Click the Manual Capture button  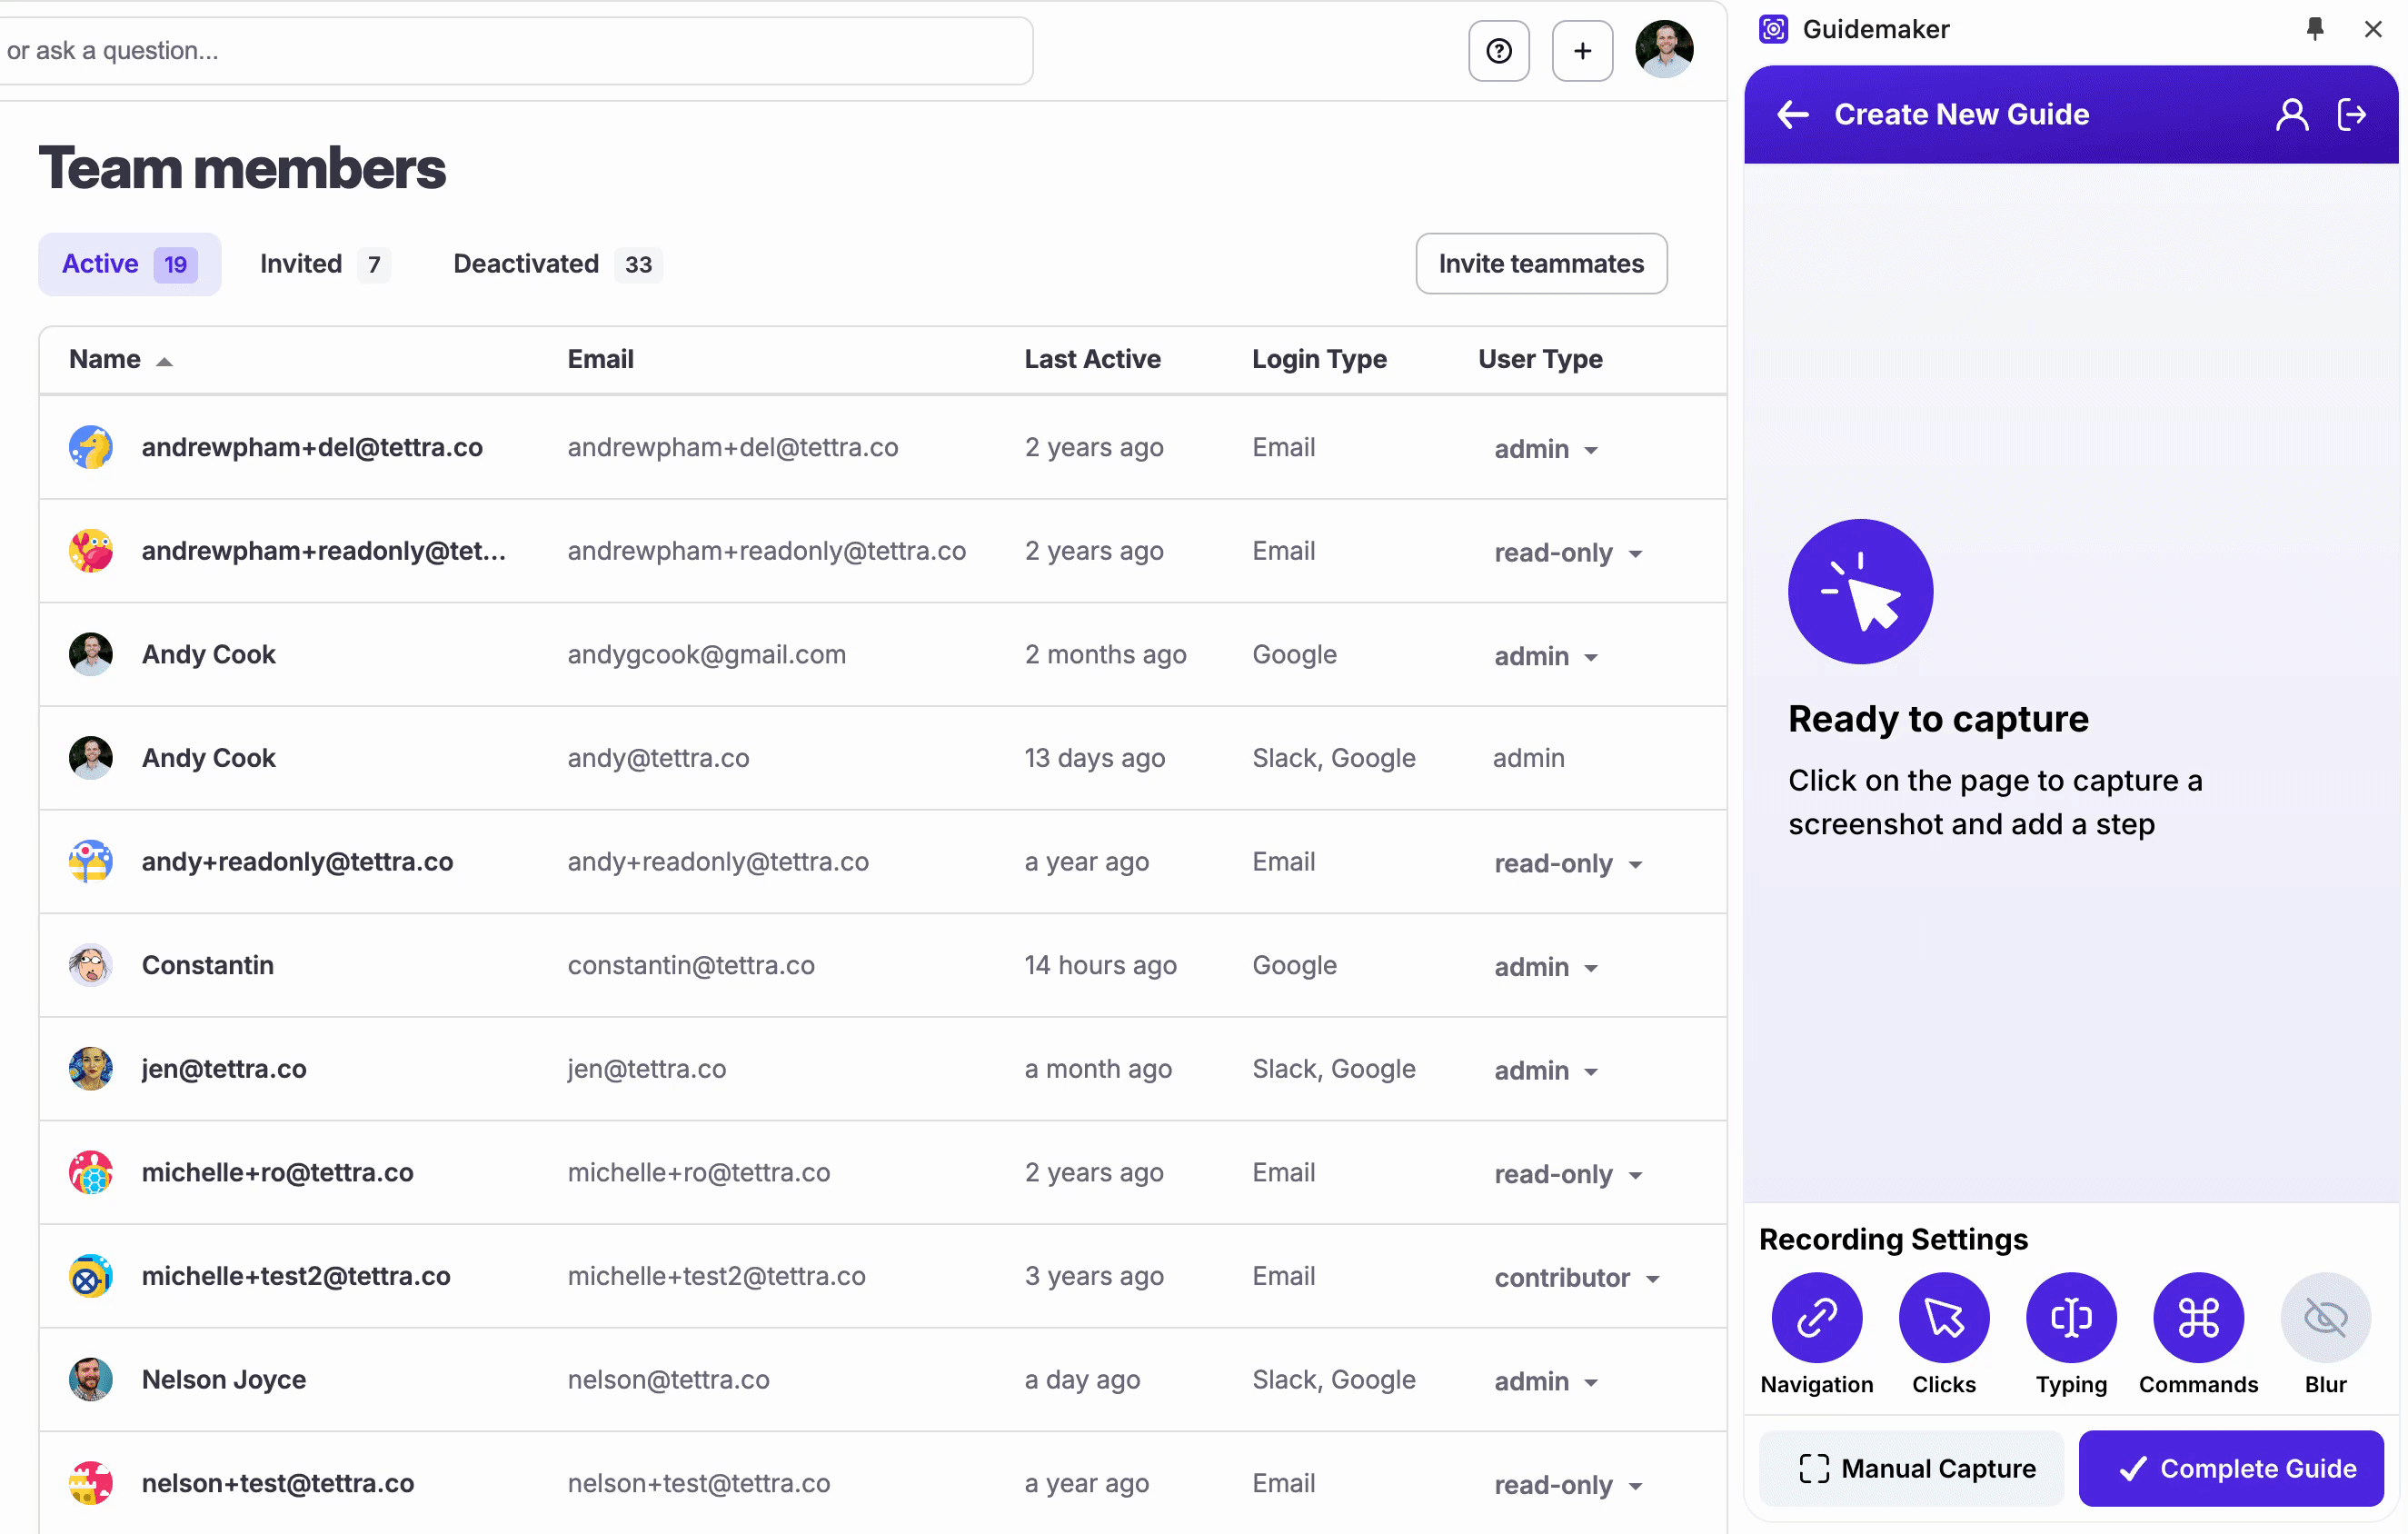(x=1915, y=1467)
